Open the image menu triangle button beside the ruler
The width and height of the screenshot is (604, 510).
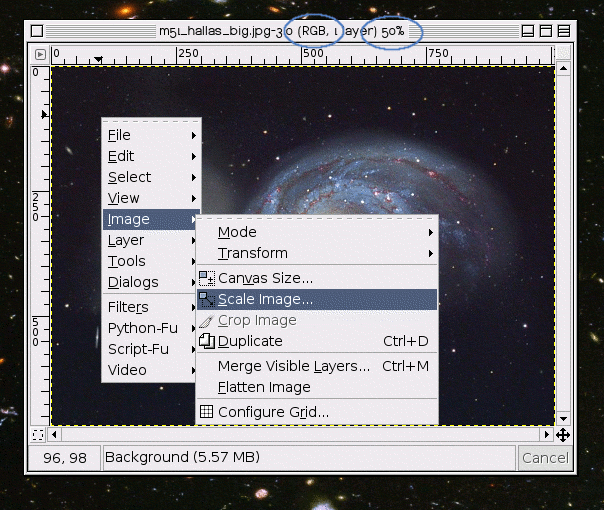40,54
